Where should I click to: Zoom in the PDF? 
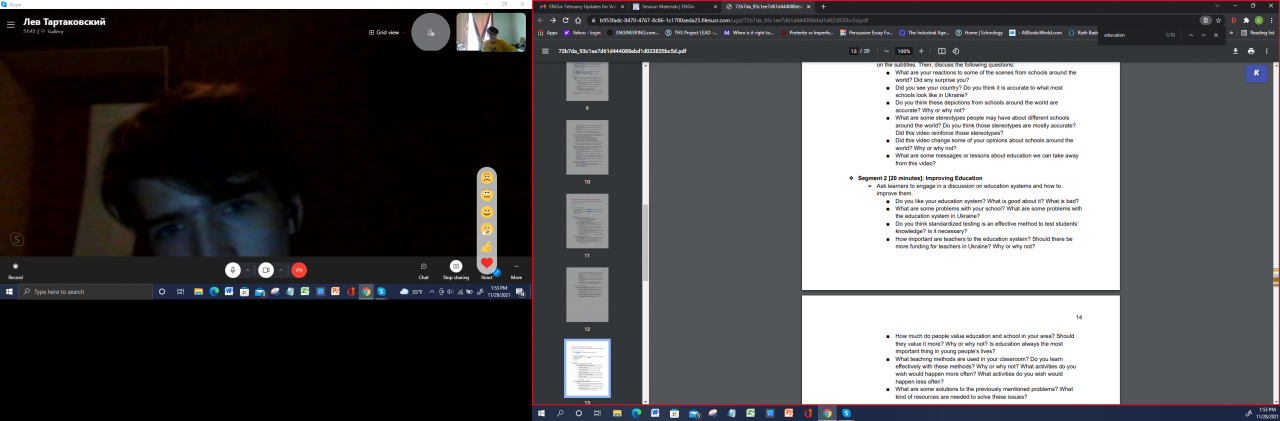(921, 51)
